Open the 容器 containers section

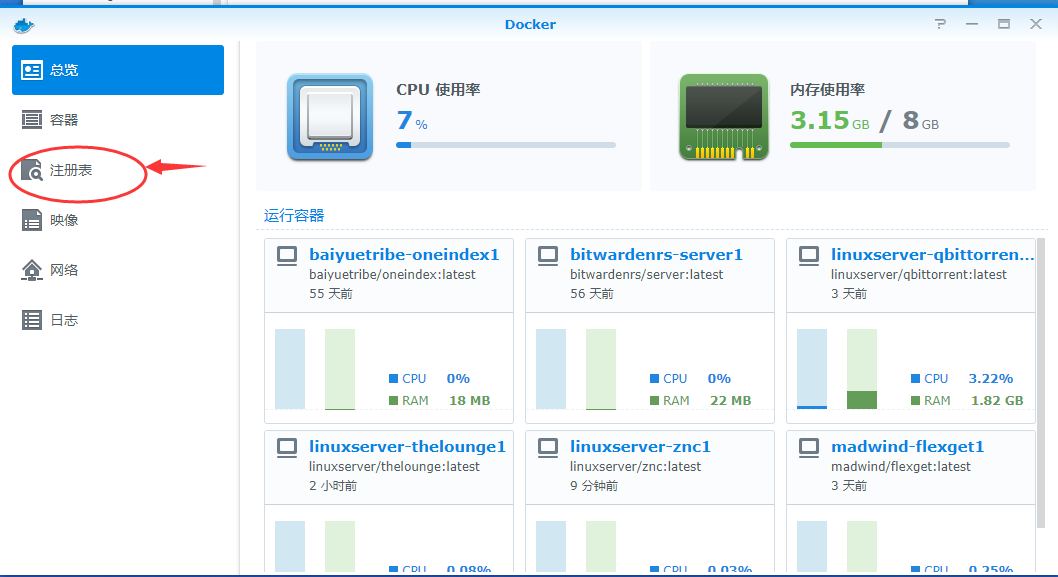click(x=118, y=120)
